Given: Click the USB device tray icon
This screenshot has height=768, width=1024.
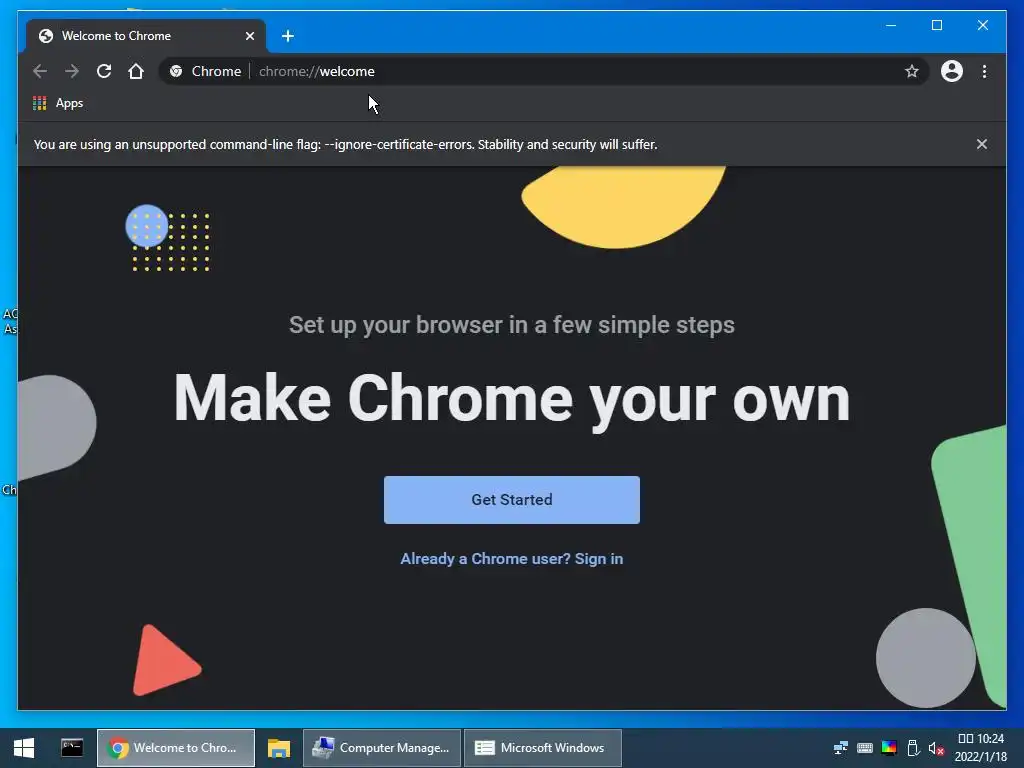Looking at the screenshot, I should [x=913, y=748].
